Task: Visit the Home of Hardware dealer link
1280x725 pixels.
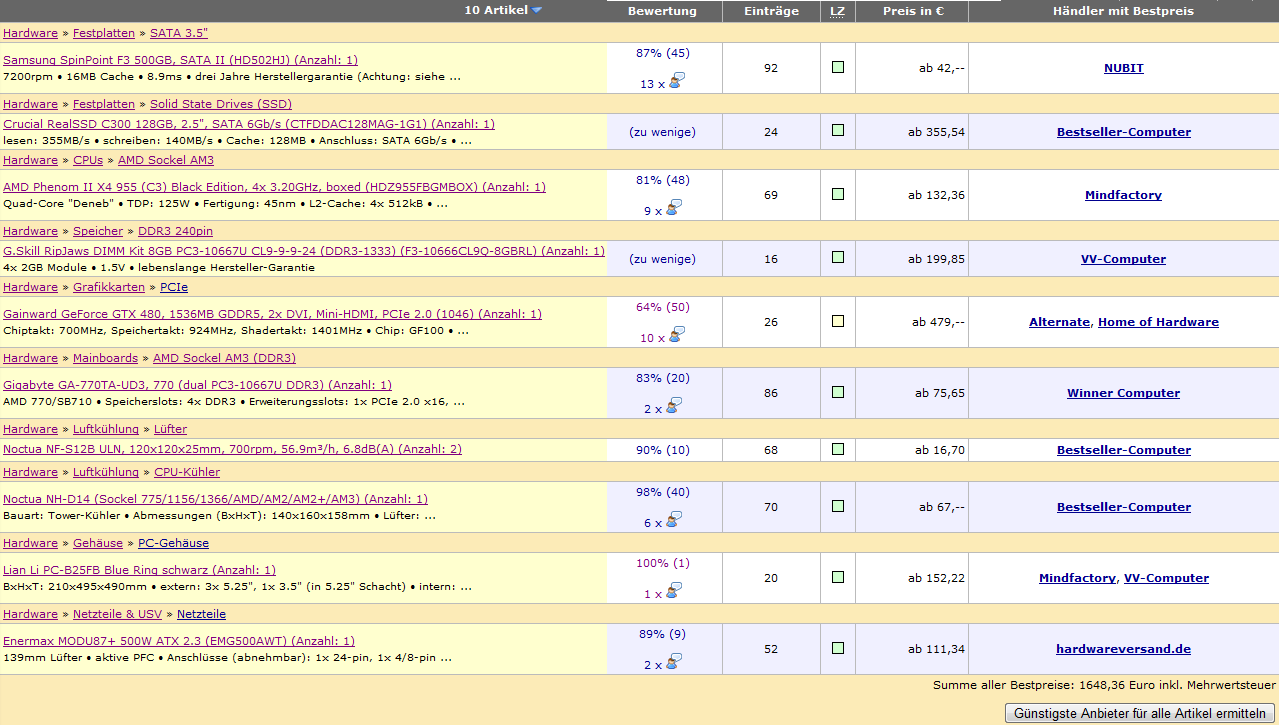Action: pyautogui.click(x=1158, y=322)
